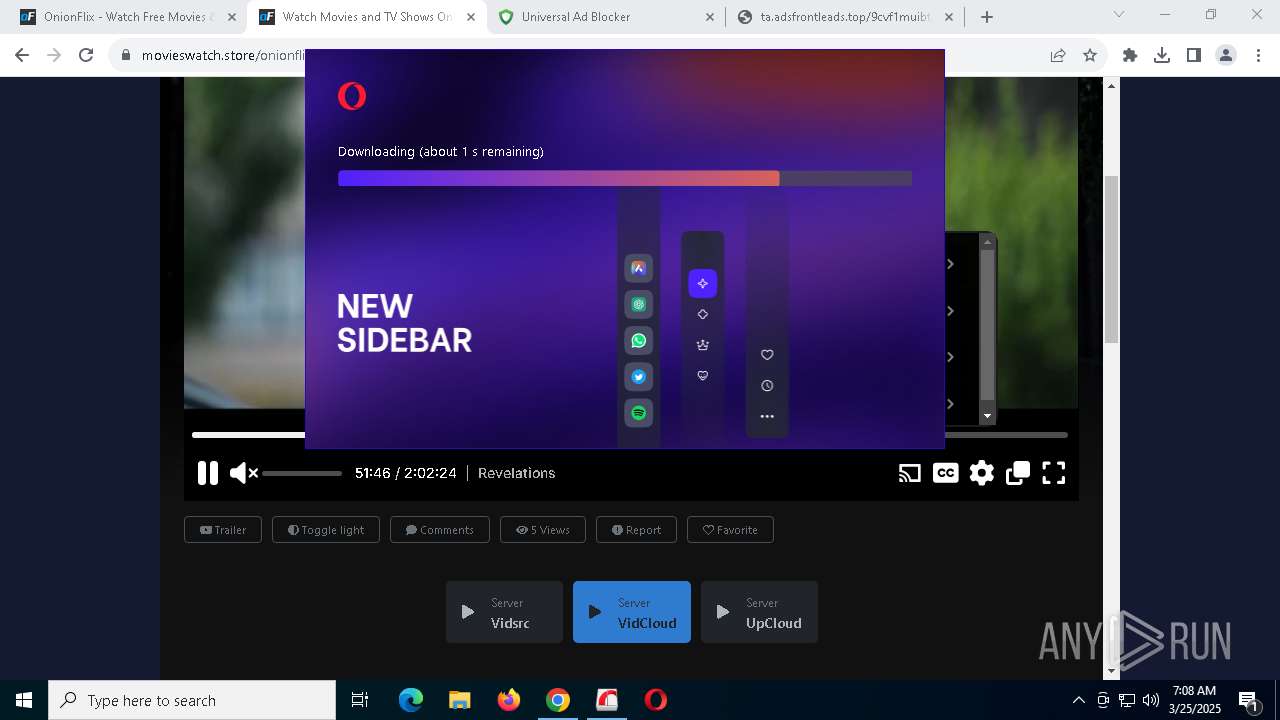This screenshot has height=720, width=1280.
Task: Click three-dots icon in sidebar graphic
Action: click(x=767, y=417)
